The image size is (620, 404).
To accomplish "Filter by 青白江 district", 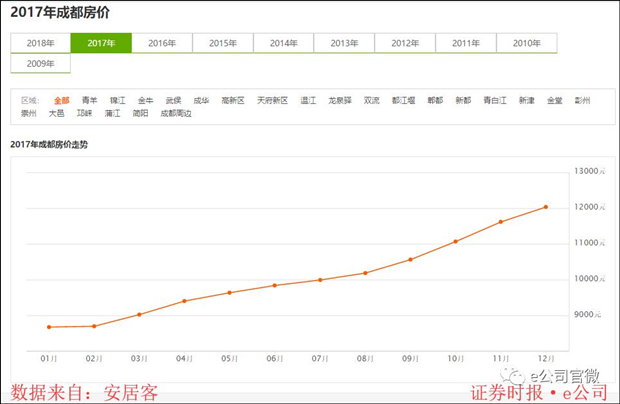I will point(495,100).
